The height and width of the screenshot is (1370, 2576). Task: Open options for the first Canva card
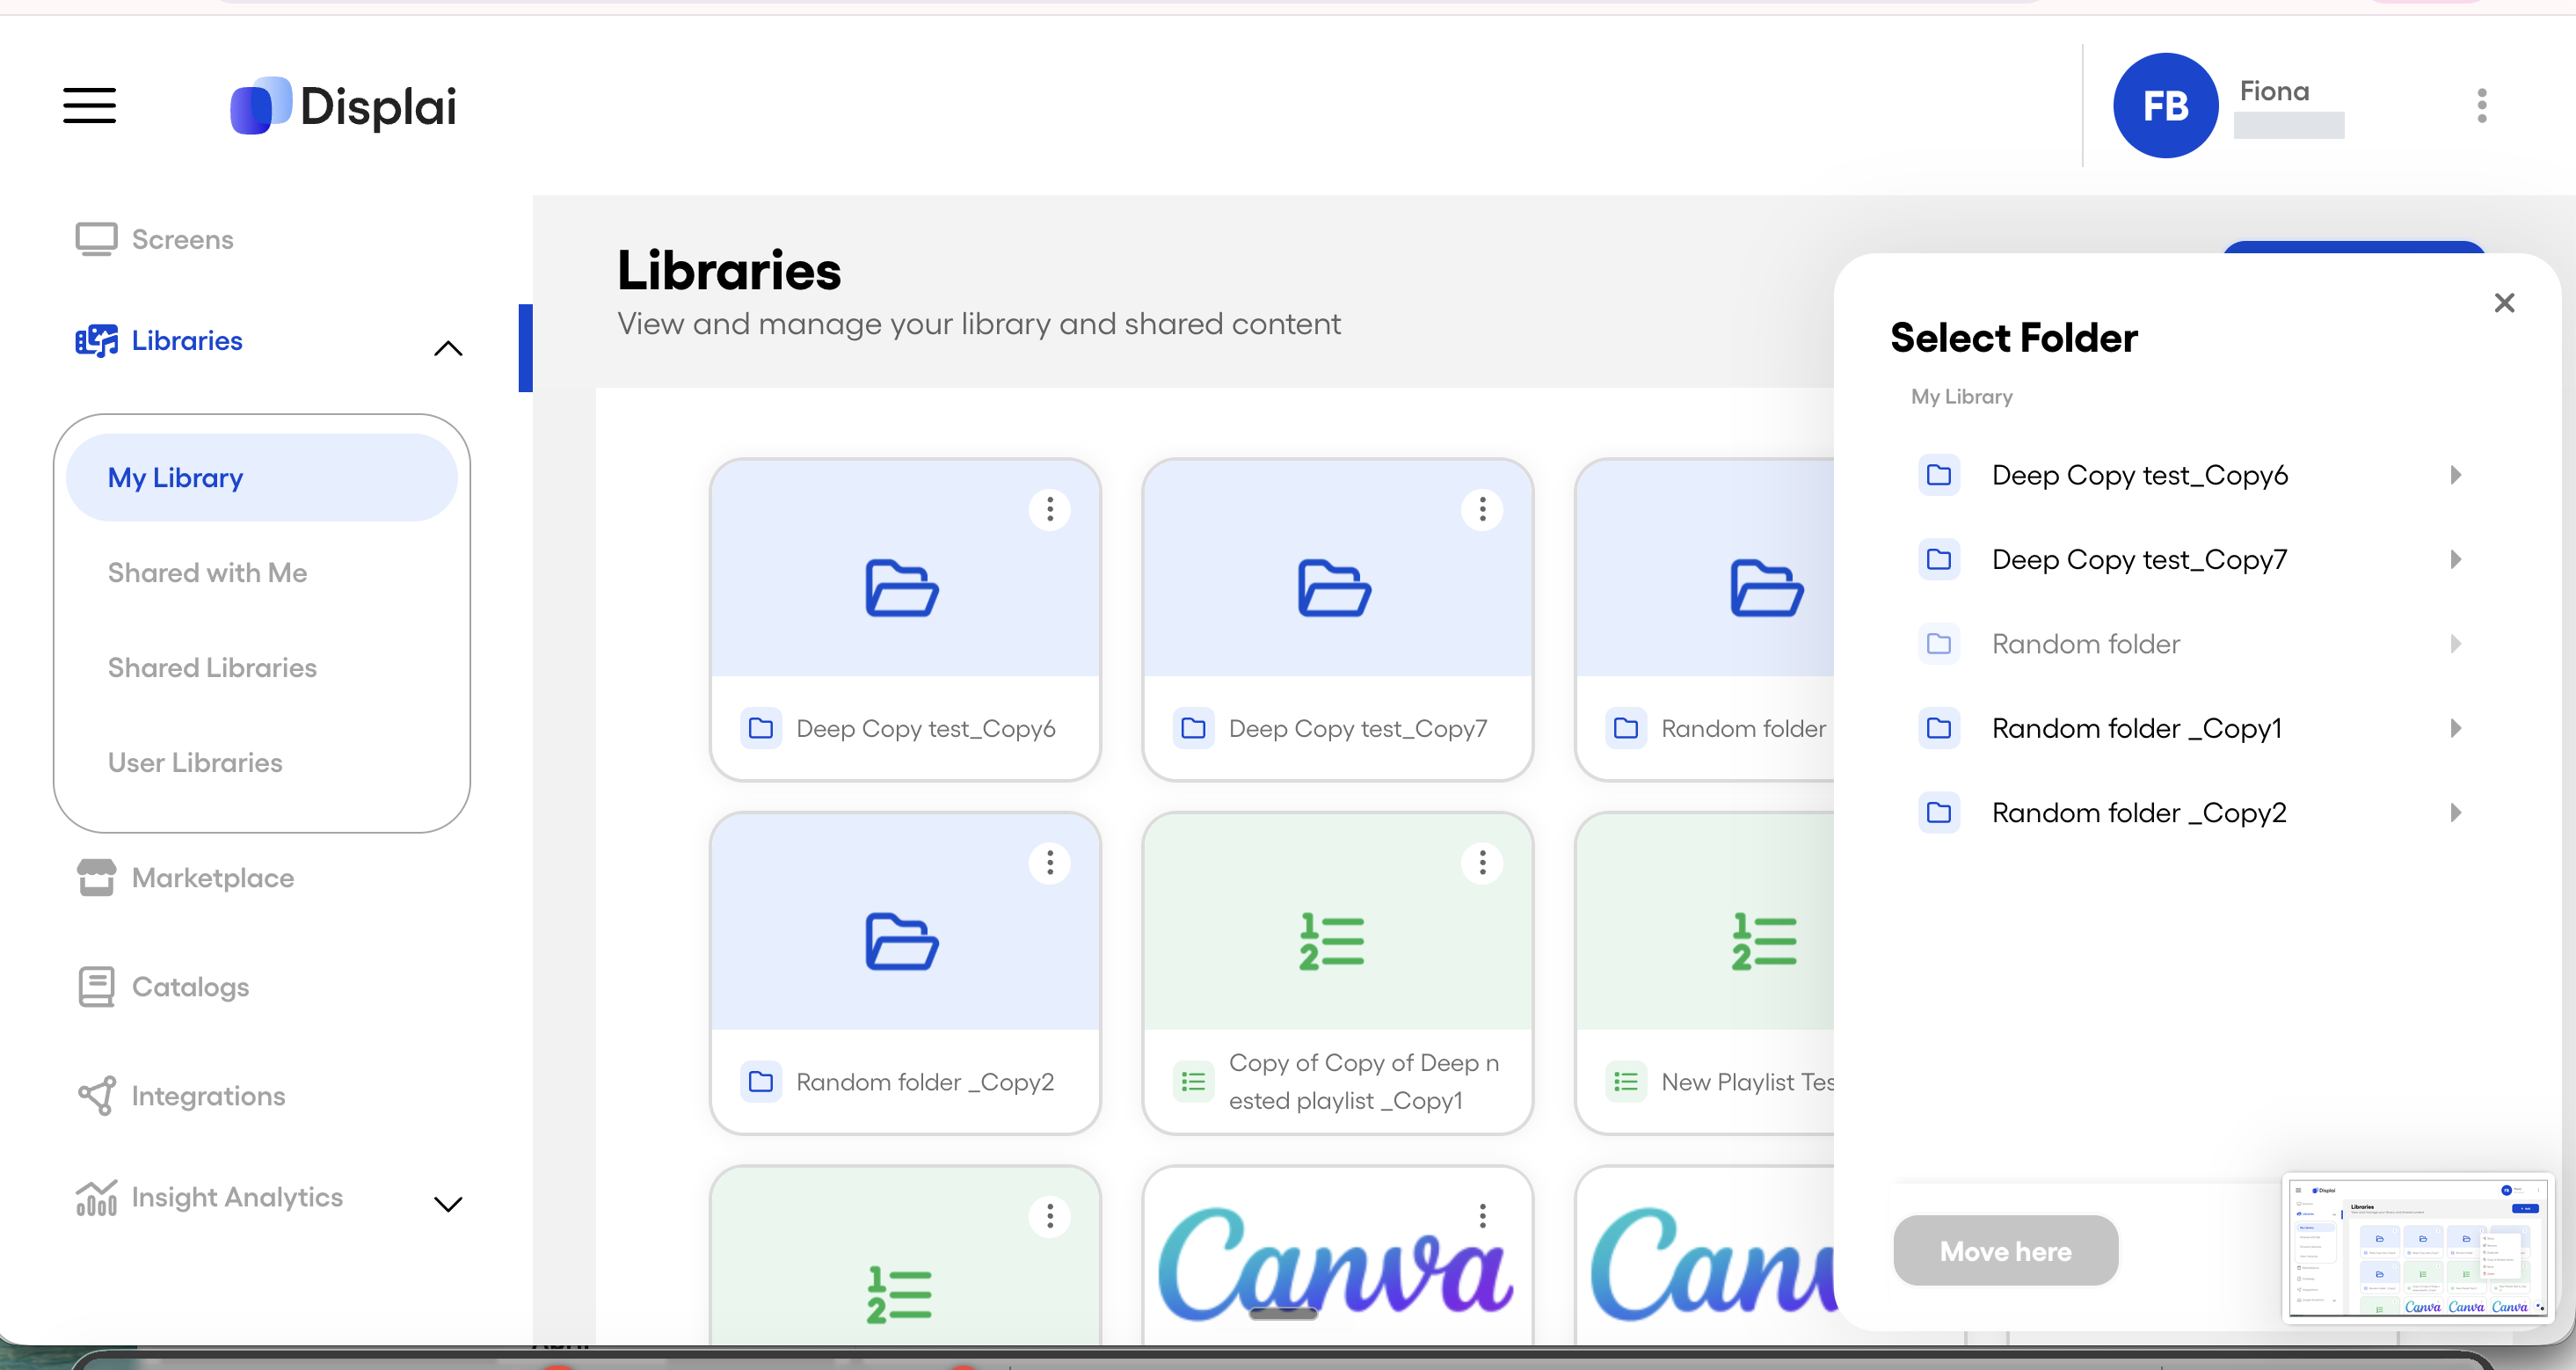pos(1482,1216)
